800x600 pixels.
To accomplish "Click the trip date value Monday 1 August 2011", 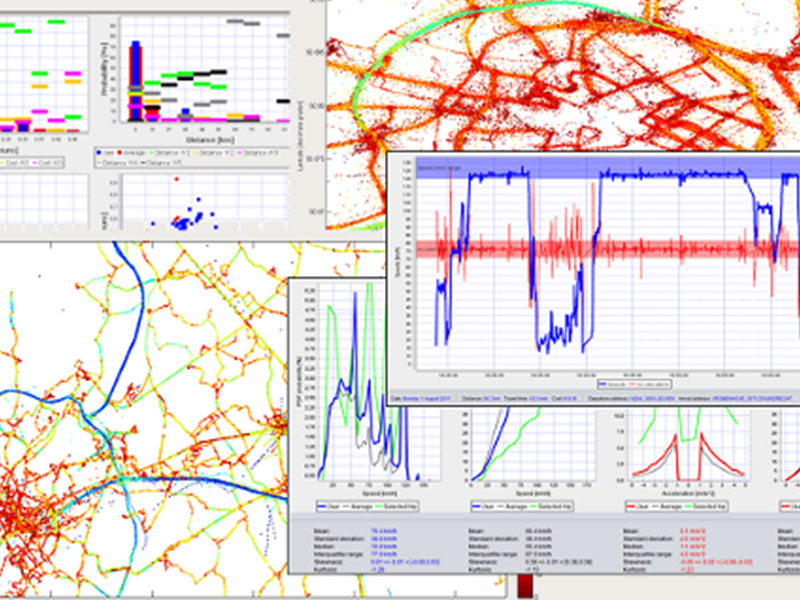I will point(427,398).
